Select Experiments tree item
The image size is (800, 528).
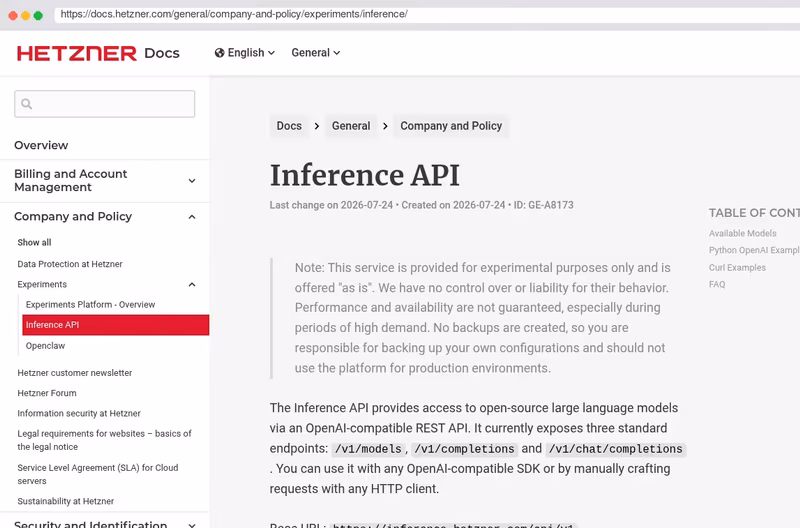tap(42, 285)
